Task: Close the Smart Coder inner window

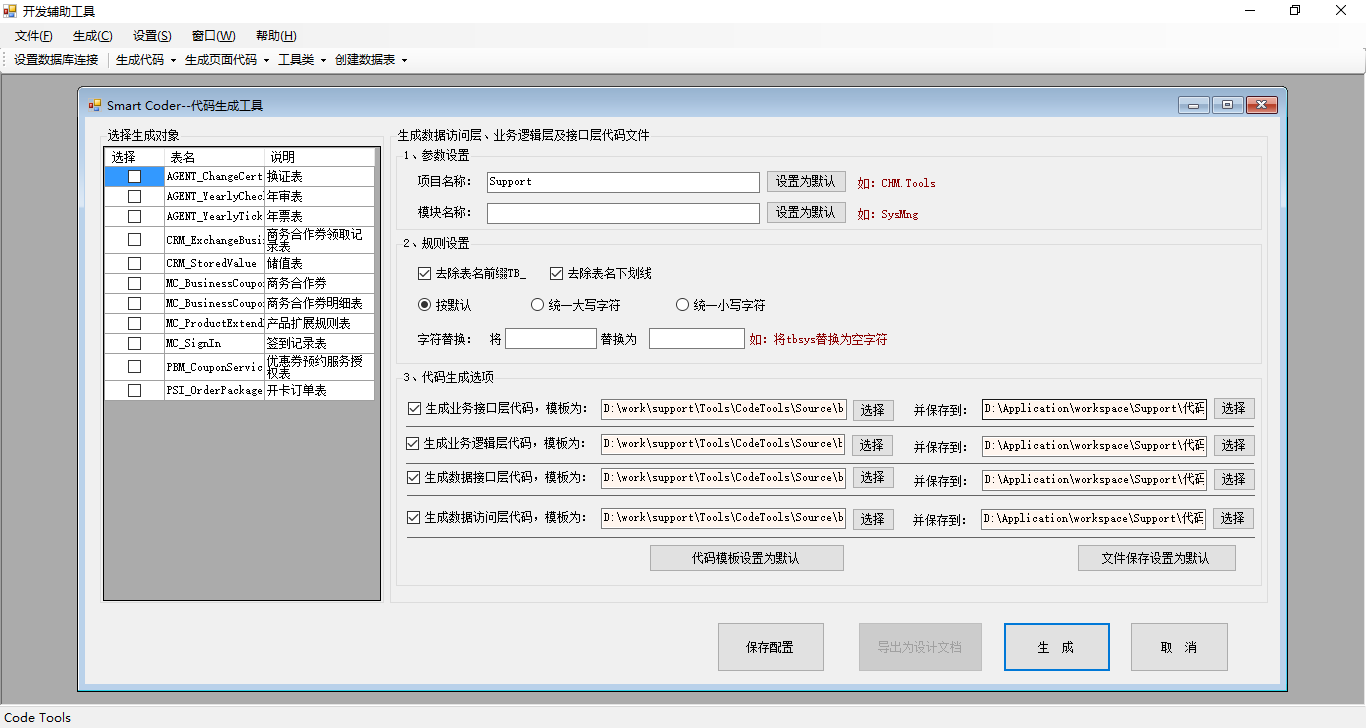Action: (1262, 105)
